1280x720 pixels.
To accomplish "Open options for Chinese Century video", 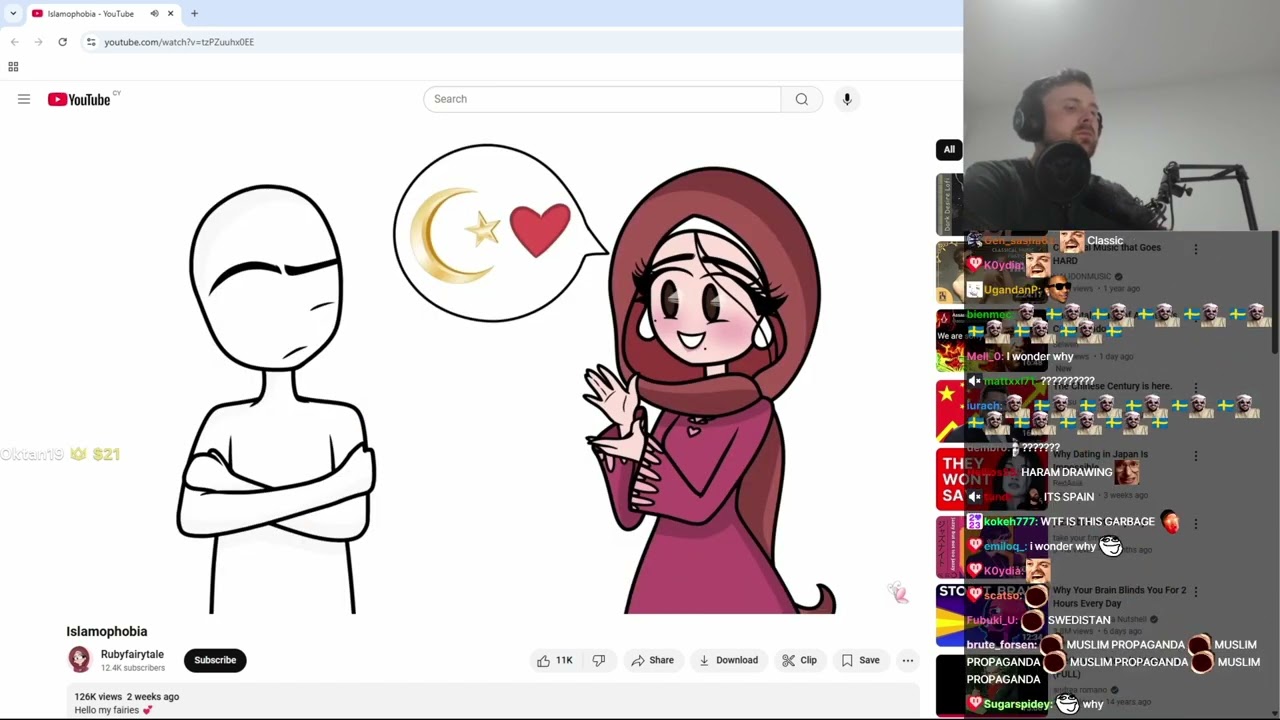I will click(1196, 387).
